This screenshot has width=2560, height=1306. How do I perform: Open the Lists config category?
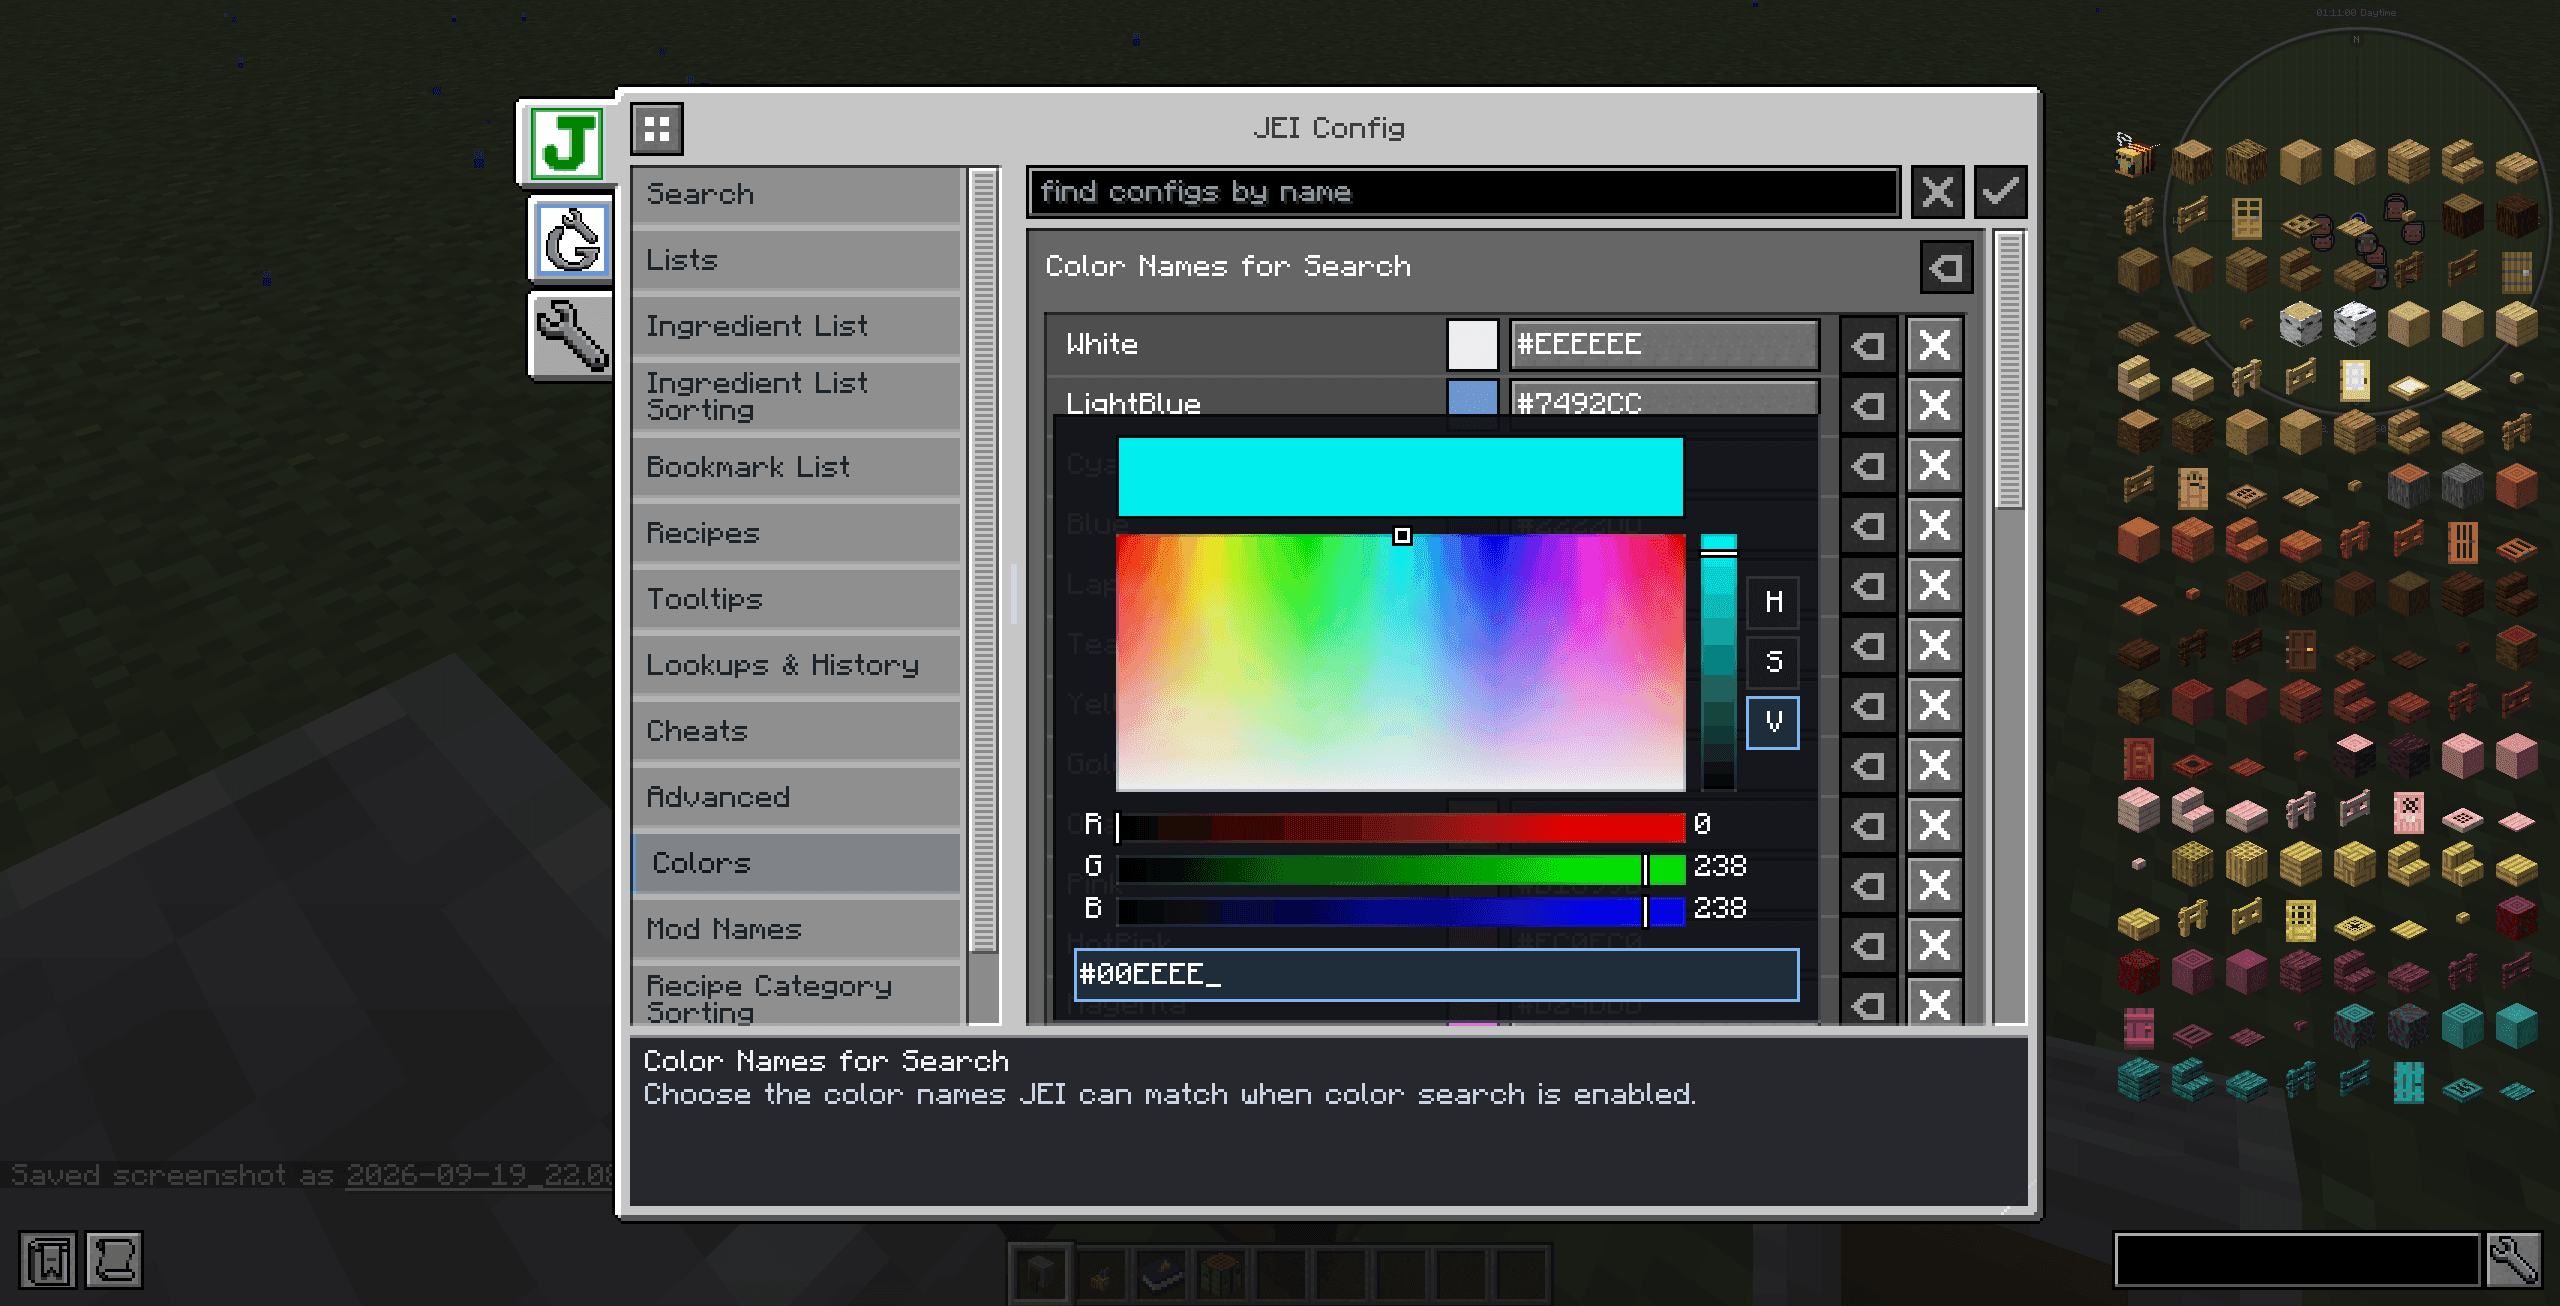pos(797,261)
